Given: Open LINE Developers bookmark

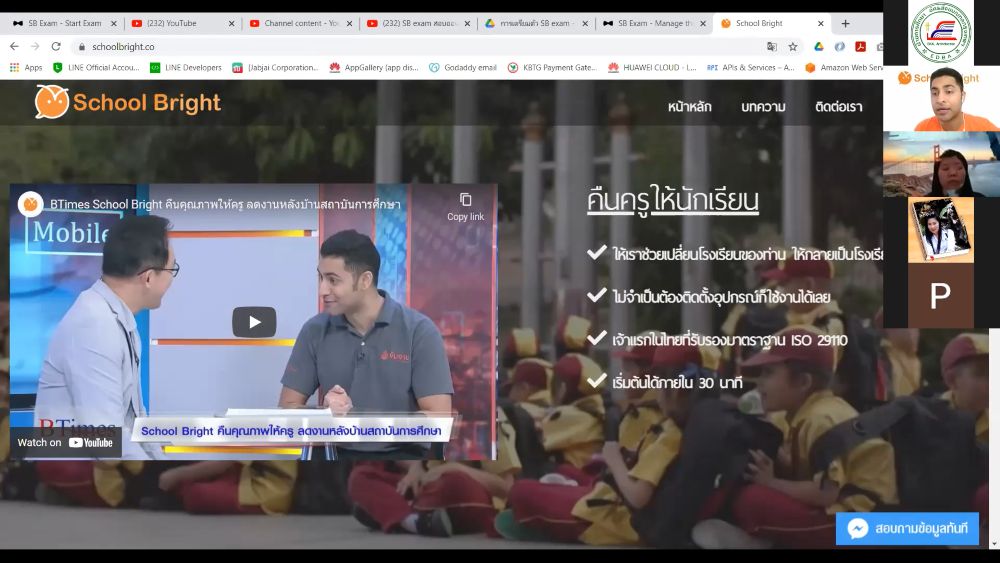Looking at the screenshot, I should tap(186, 68).
